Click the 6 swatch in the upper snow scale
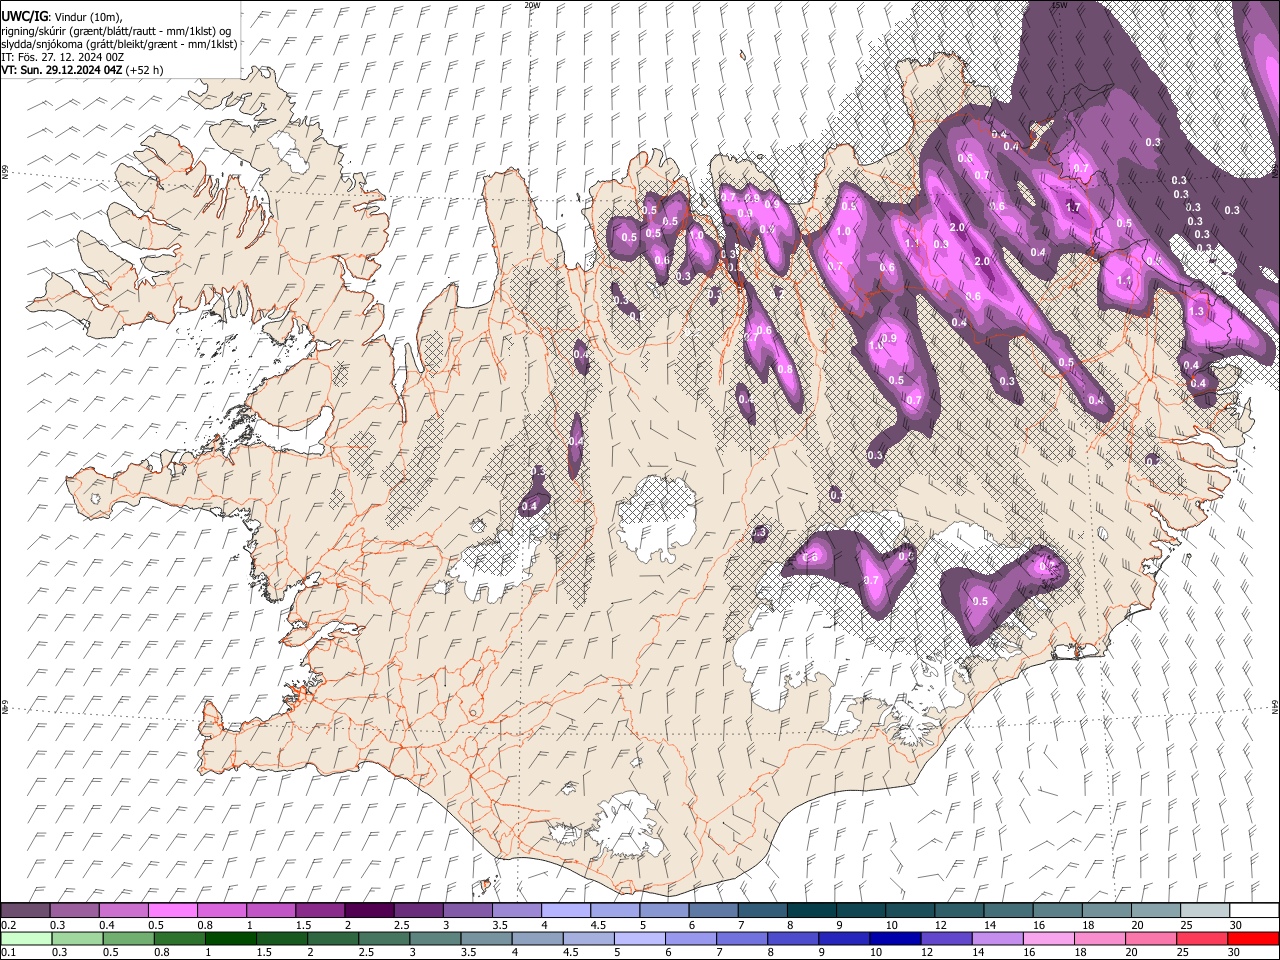This screenshot has width=1280, height=960. (713, 911)
